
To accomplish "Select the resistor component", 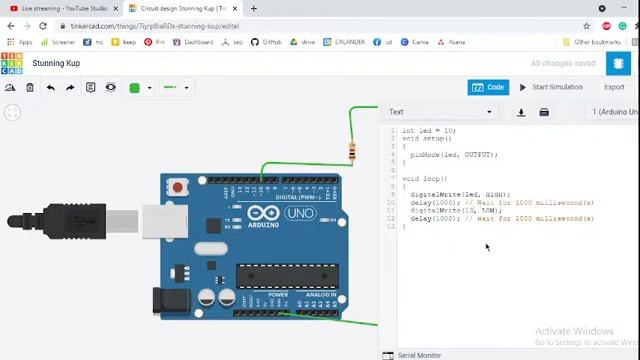I will pyautogui.click(x=352, y=151).
